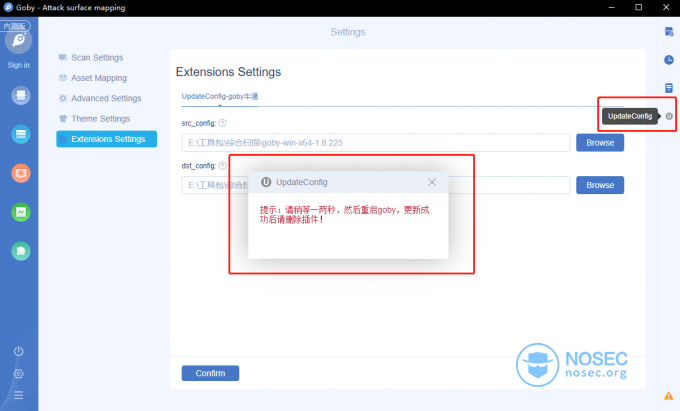Maximize the Goby window
Image resolution: width=680 pixels, height=411 pixels.
pos(639,7)
